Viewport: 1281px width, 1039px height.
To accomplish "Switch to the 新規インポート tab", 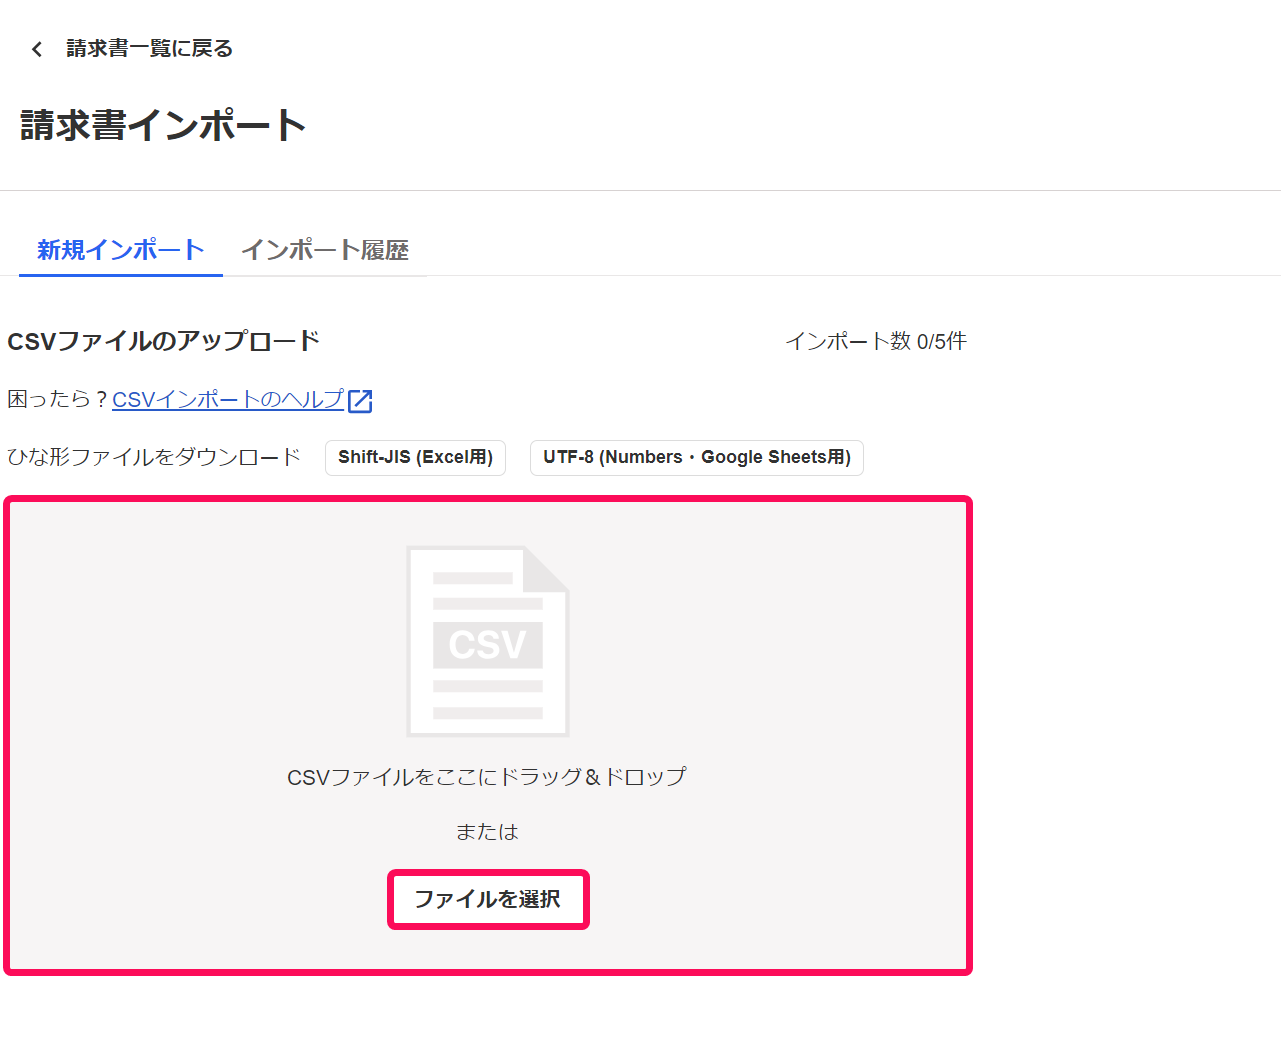I will pyautogui.click(x=121, y=250).
